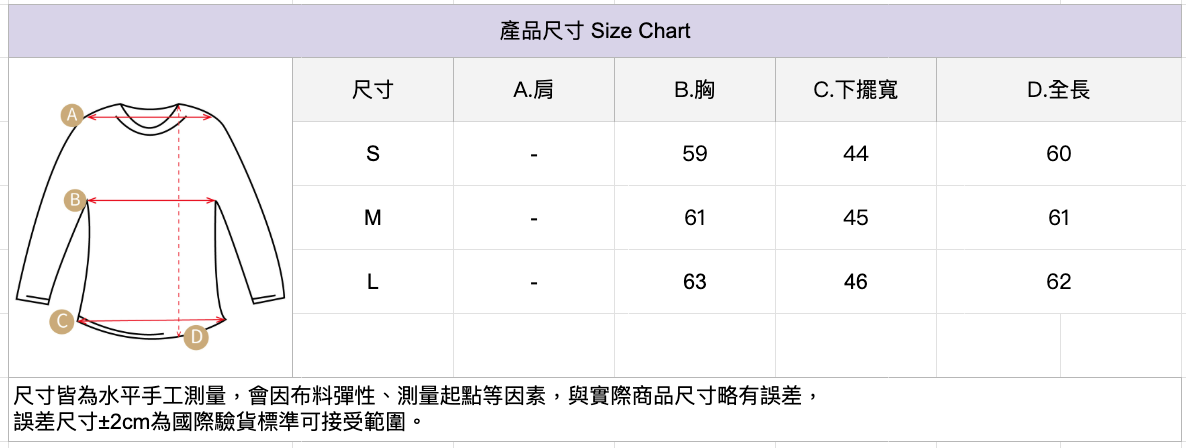Select the L size row label

[x=373, y=282]
